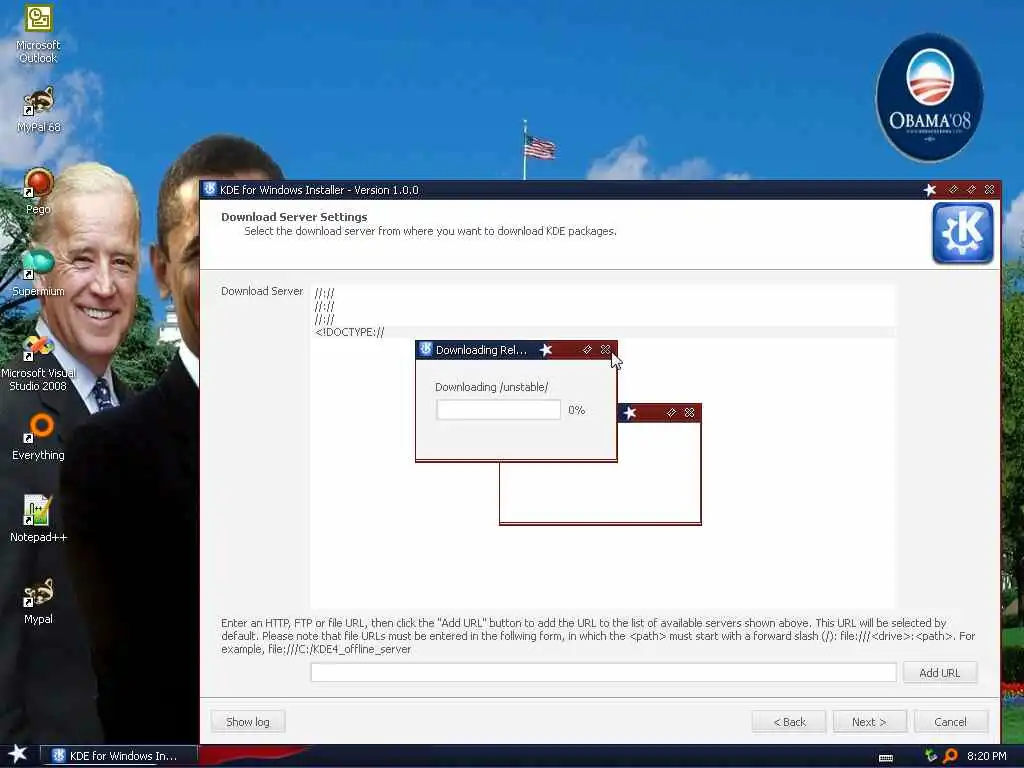
Task: Close the KDE for Windows Installer window
Action: tap(989, 189)
